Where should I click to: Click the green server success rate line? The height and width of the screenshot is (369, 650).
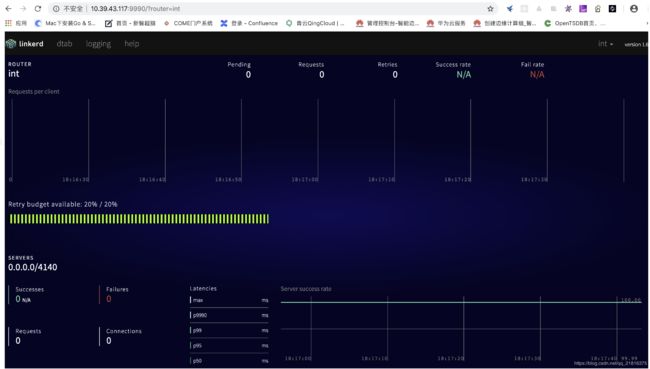coord(461,302)
